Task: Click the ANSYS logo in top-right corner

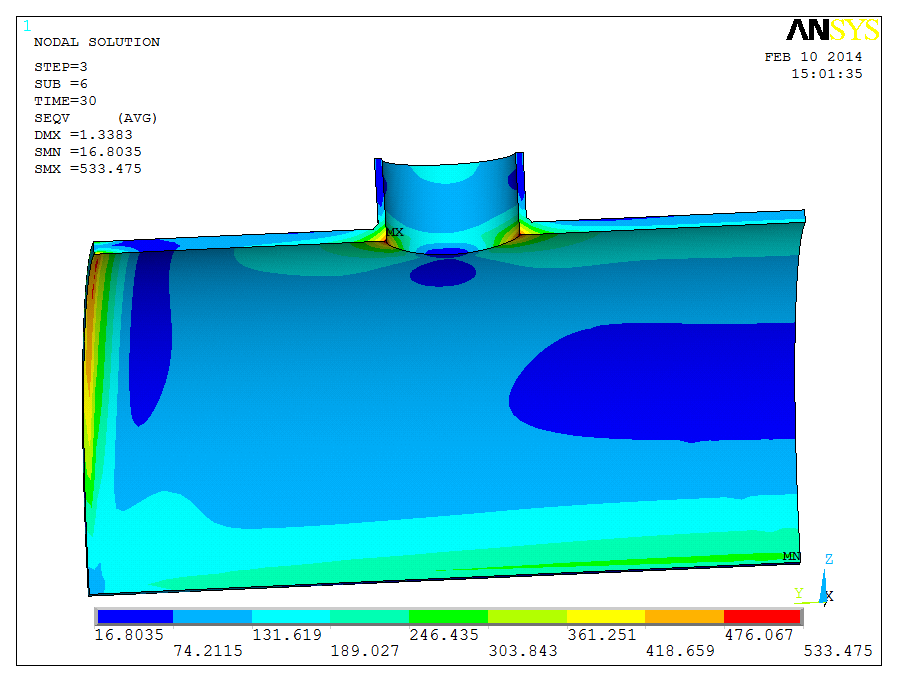Action: (x=832, y=30)
